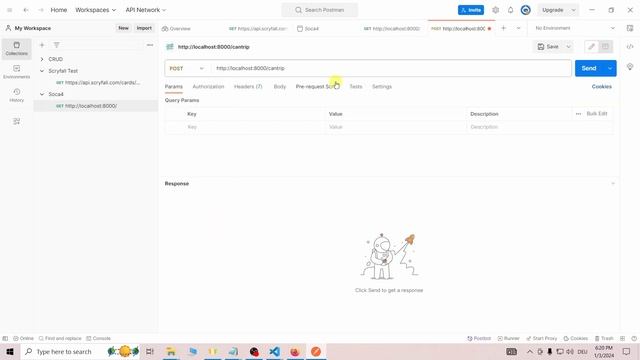Open the POST method dropdown
Viewport: 640px width, 360px height.
point(187,68)
